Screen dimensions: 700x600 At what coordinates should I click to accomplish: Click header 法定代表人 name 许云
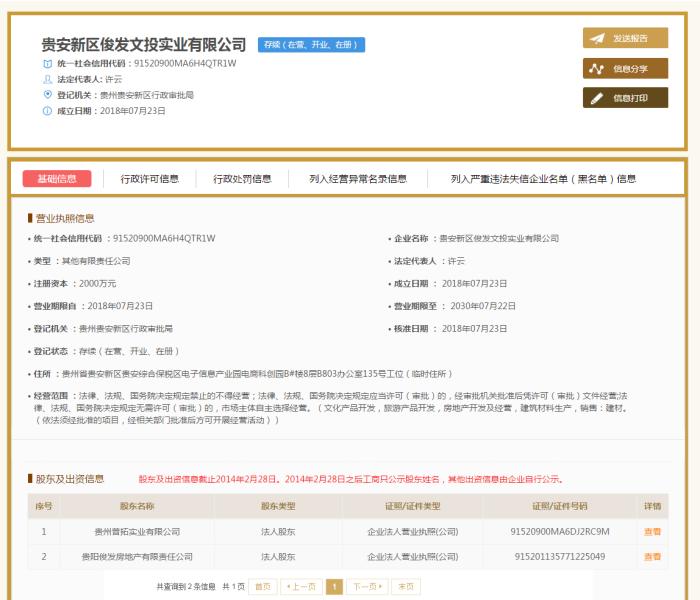tap(114, 79)
